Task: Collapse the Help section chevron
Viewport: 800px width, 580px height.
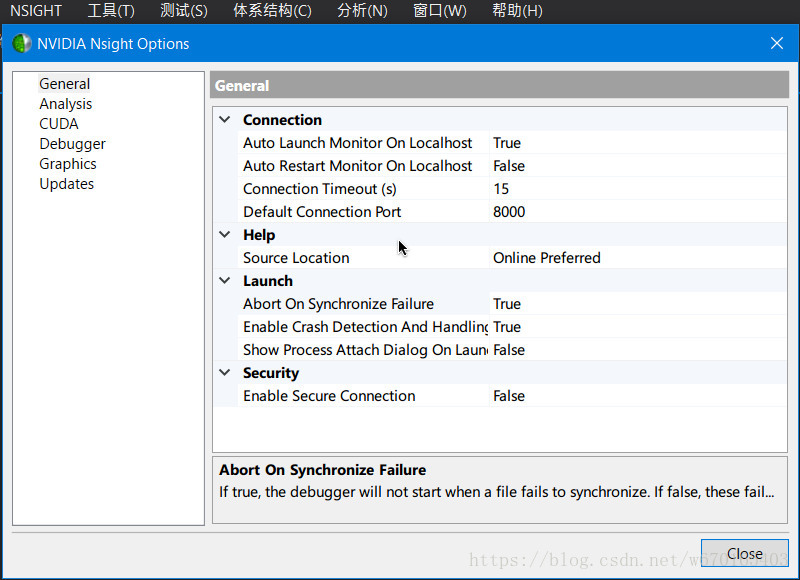Action: tap(224, 235)
